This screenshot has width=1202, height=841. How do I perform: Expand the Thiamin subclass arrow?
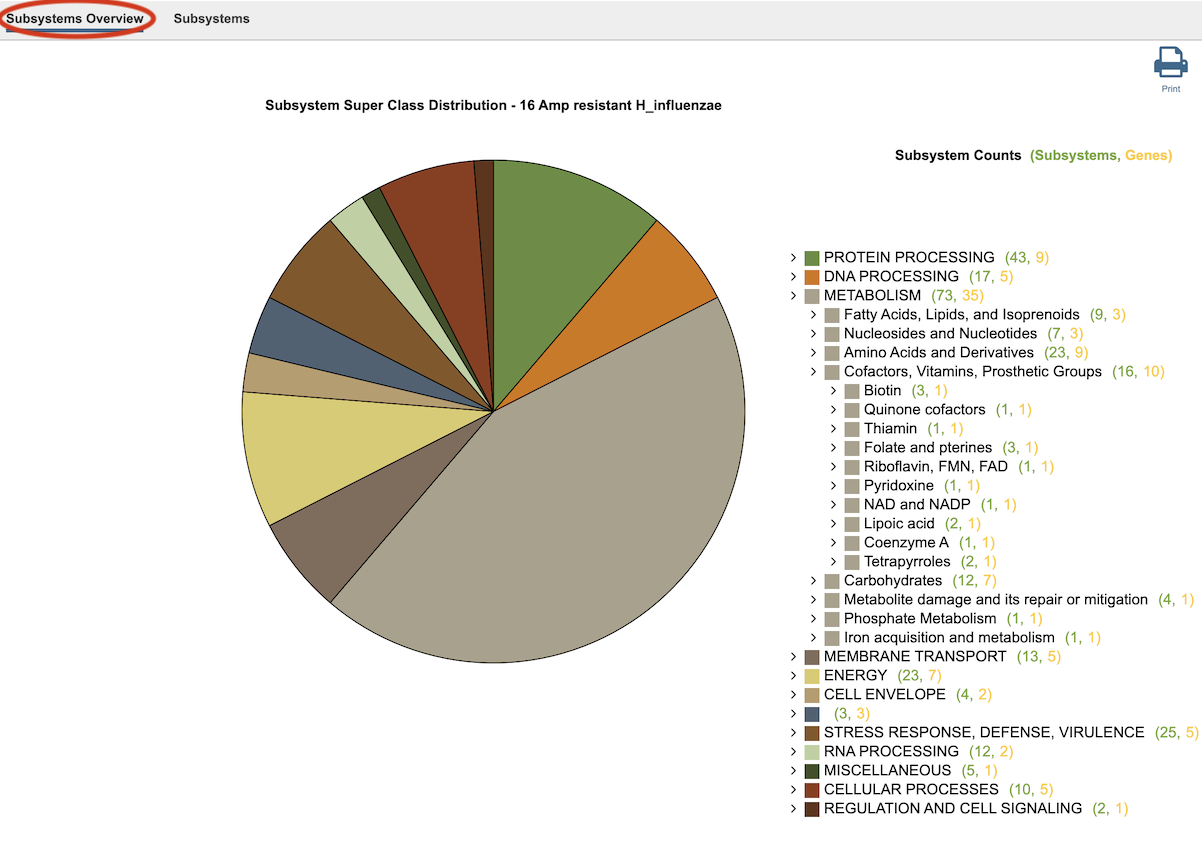tap(833, 428)
